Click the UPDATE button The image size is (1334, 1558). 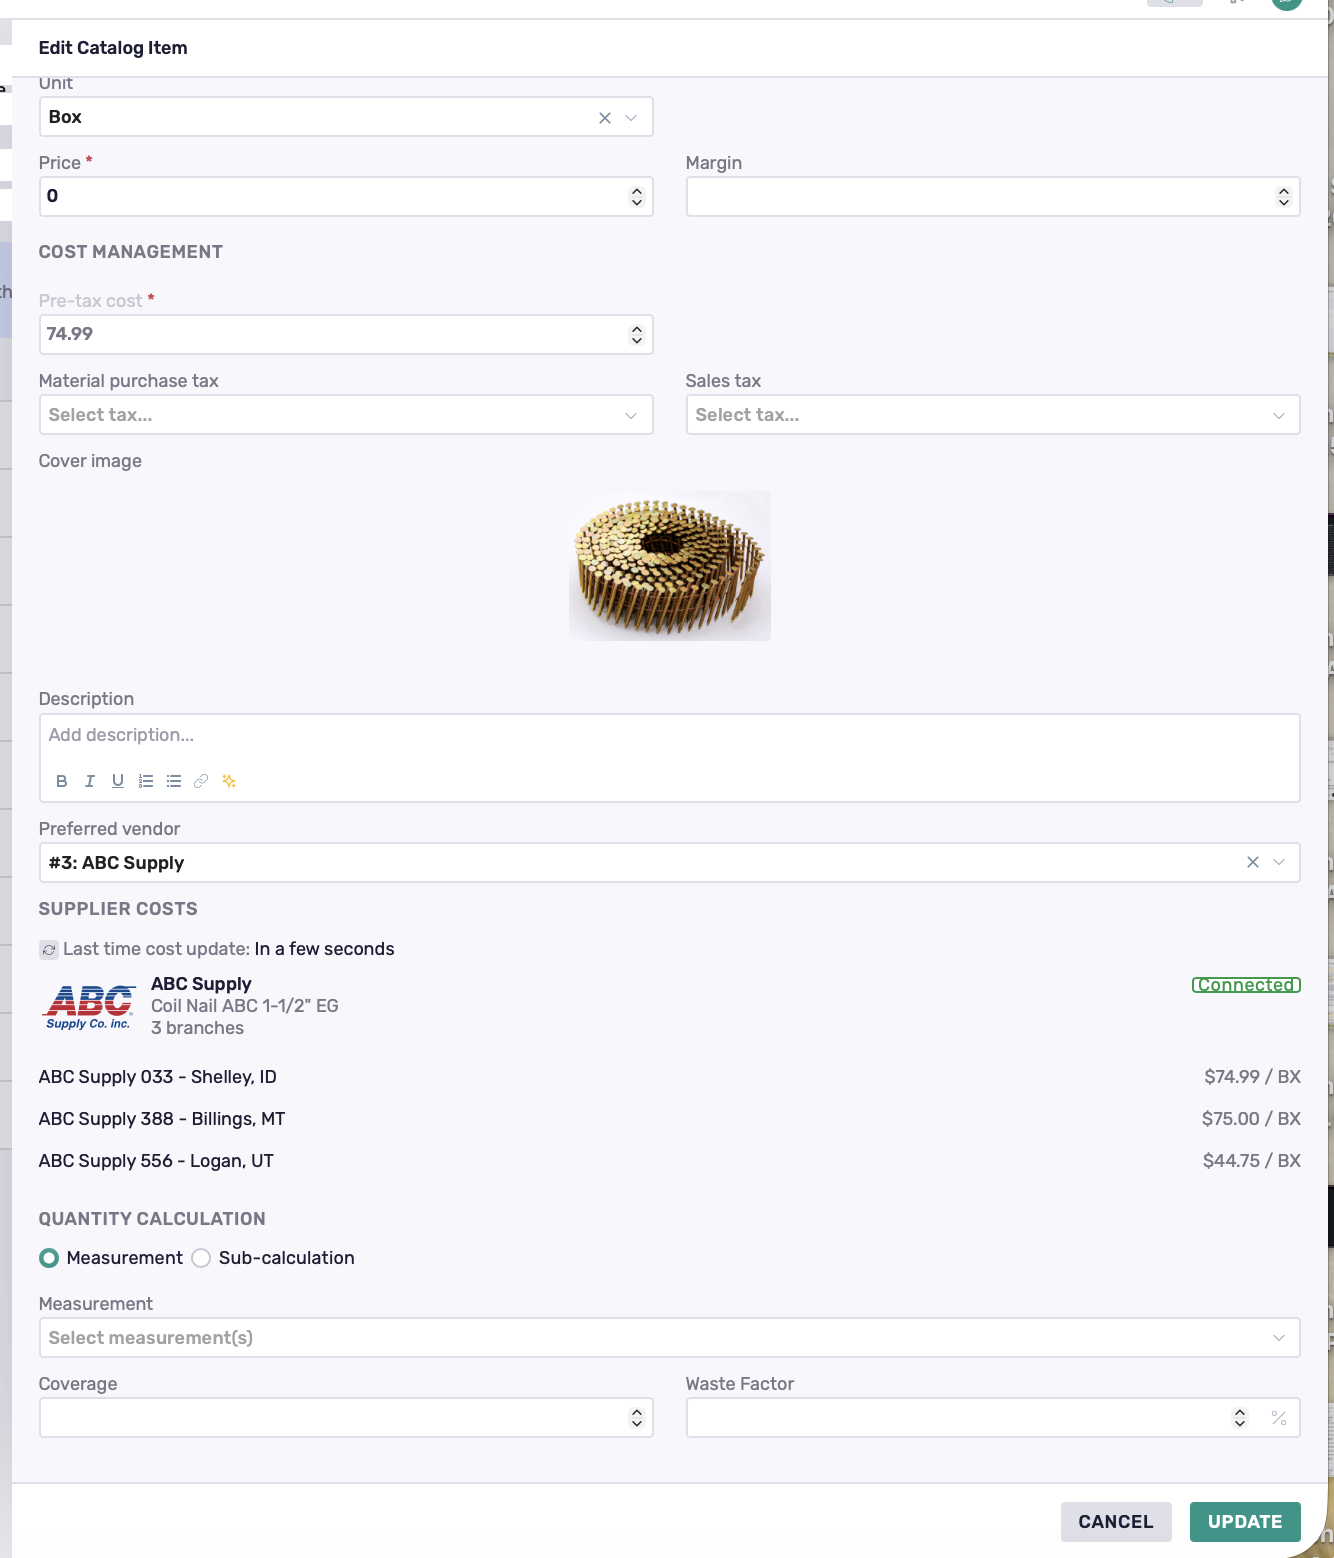tap(1245, 1522)
